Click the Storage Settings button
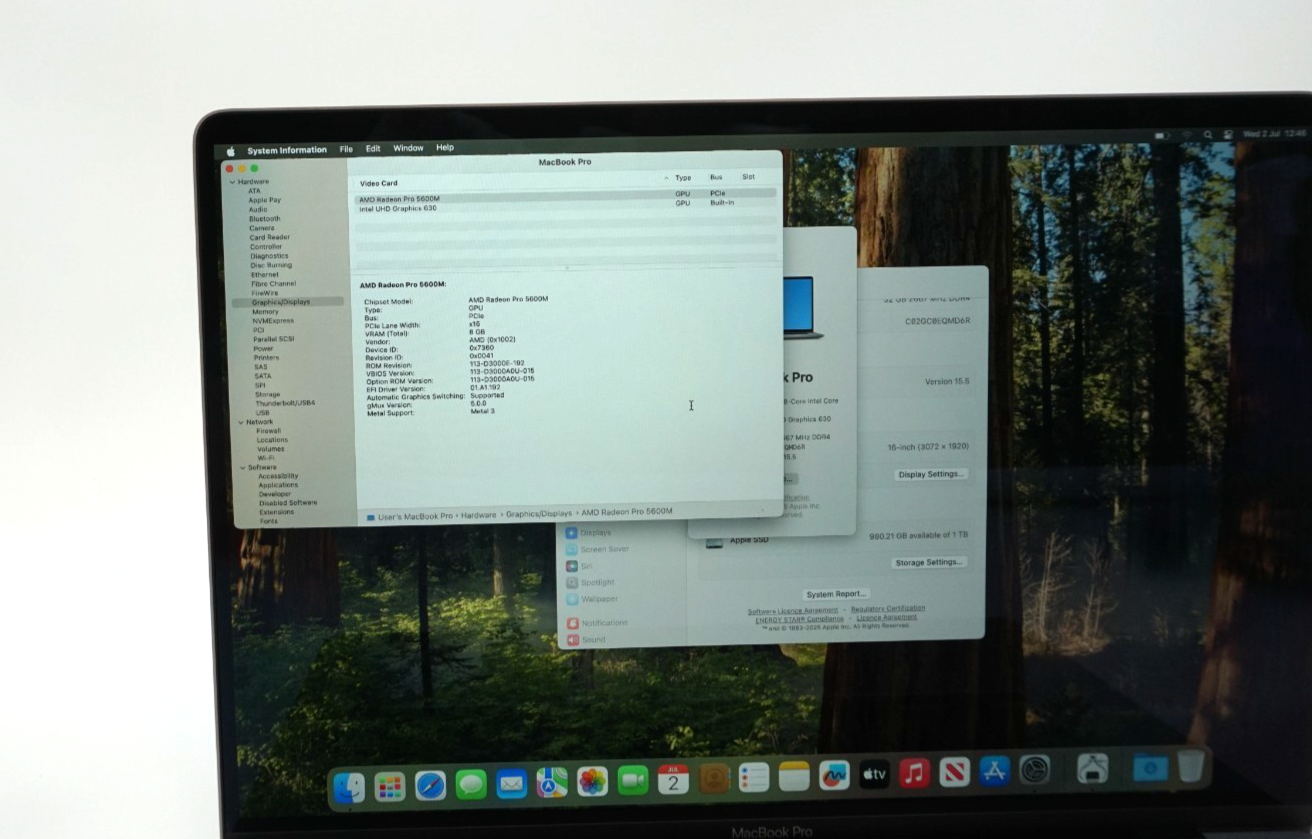The height and width of the screenshot is (839, 1312). tap(929, 563)
